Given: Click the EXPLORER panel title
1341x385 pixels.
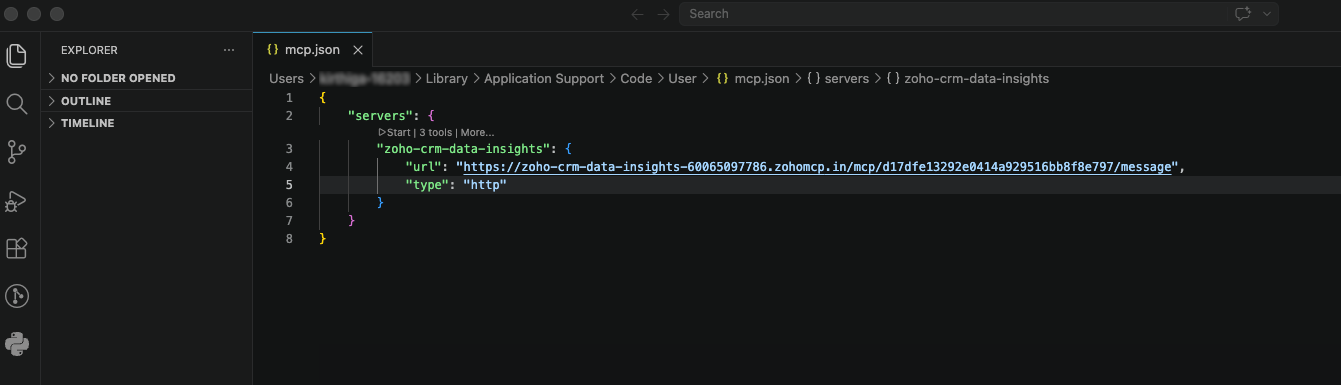Looking at the screenshot, I should [89, 50].
